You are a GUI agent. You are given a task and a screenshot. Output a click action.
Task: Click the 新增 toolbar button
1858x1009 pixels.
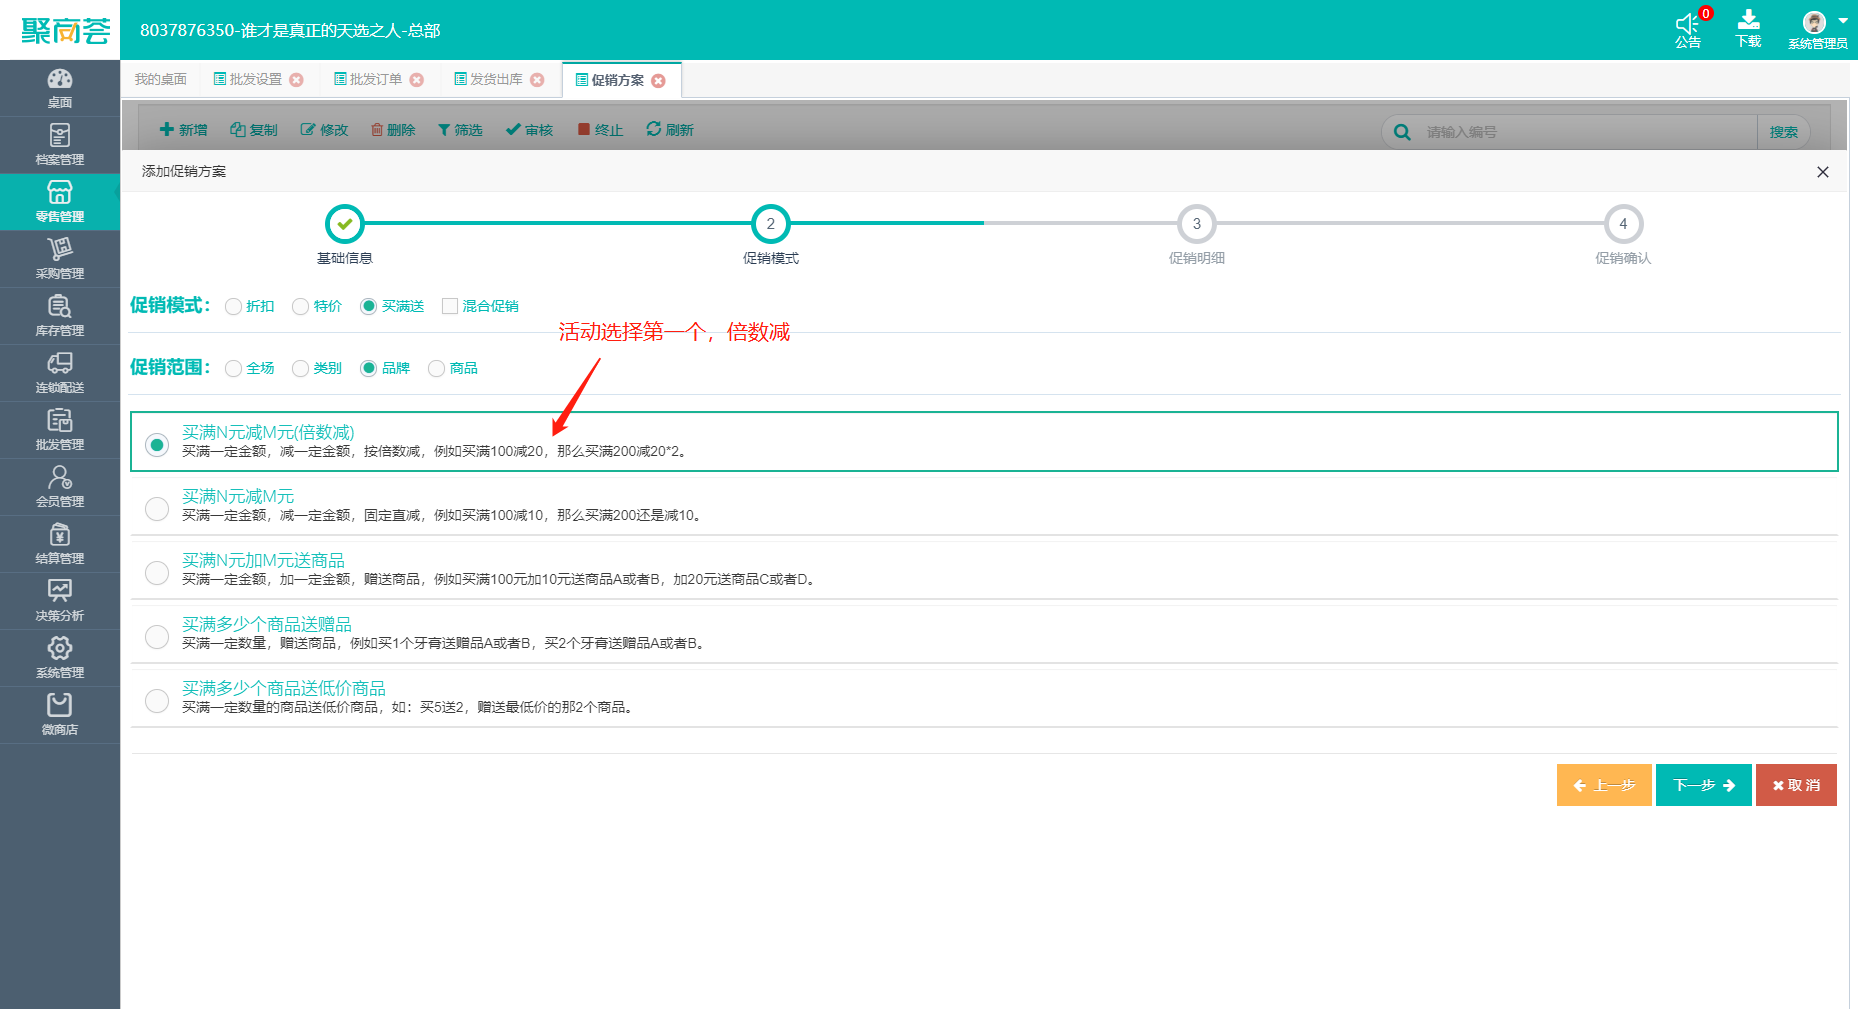click(184, 130)
